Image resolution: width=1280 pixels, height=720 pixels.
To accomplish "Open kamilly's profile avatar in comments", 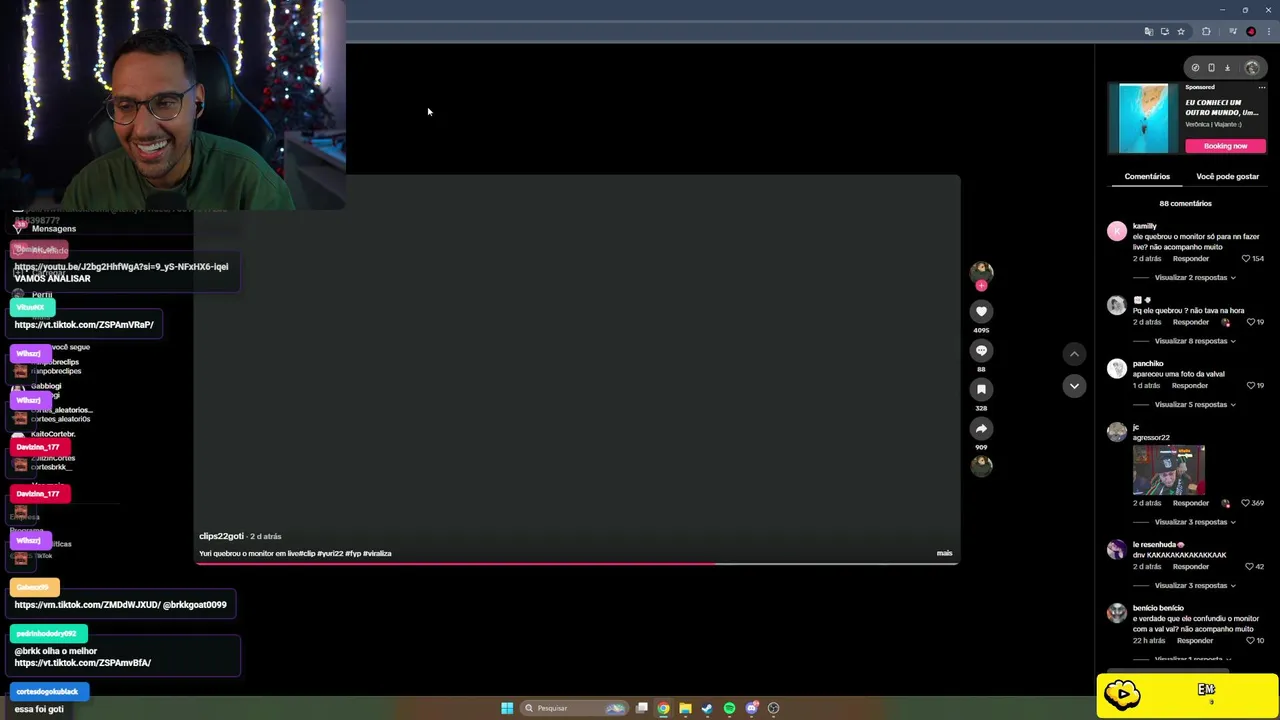I will [x=1117, y=231].
